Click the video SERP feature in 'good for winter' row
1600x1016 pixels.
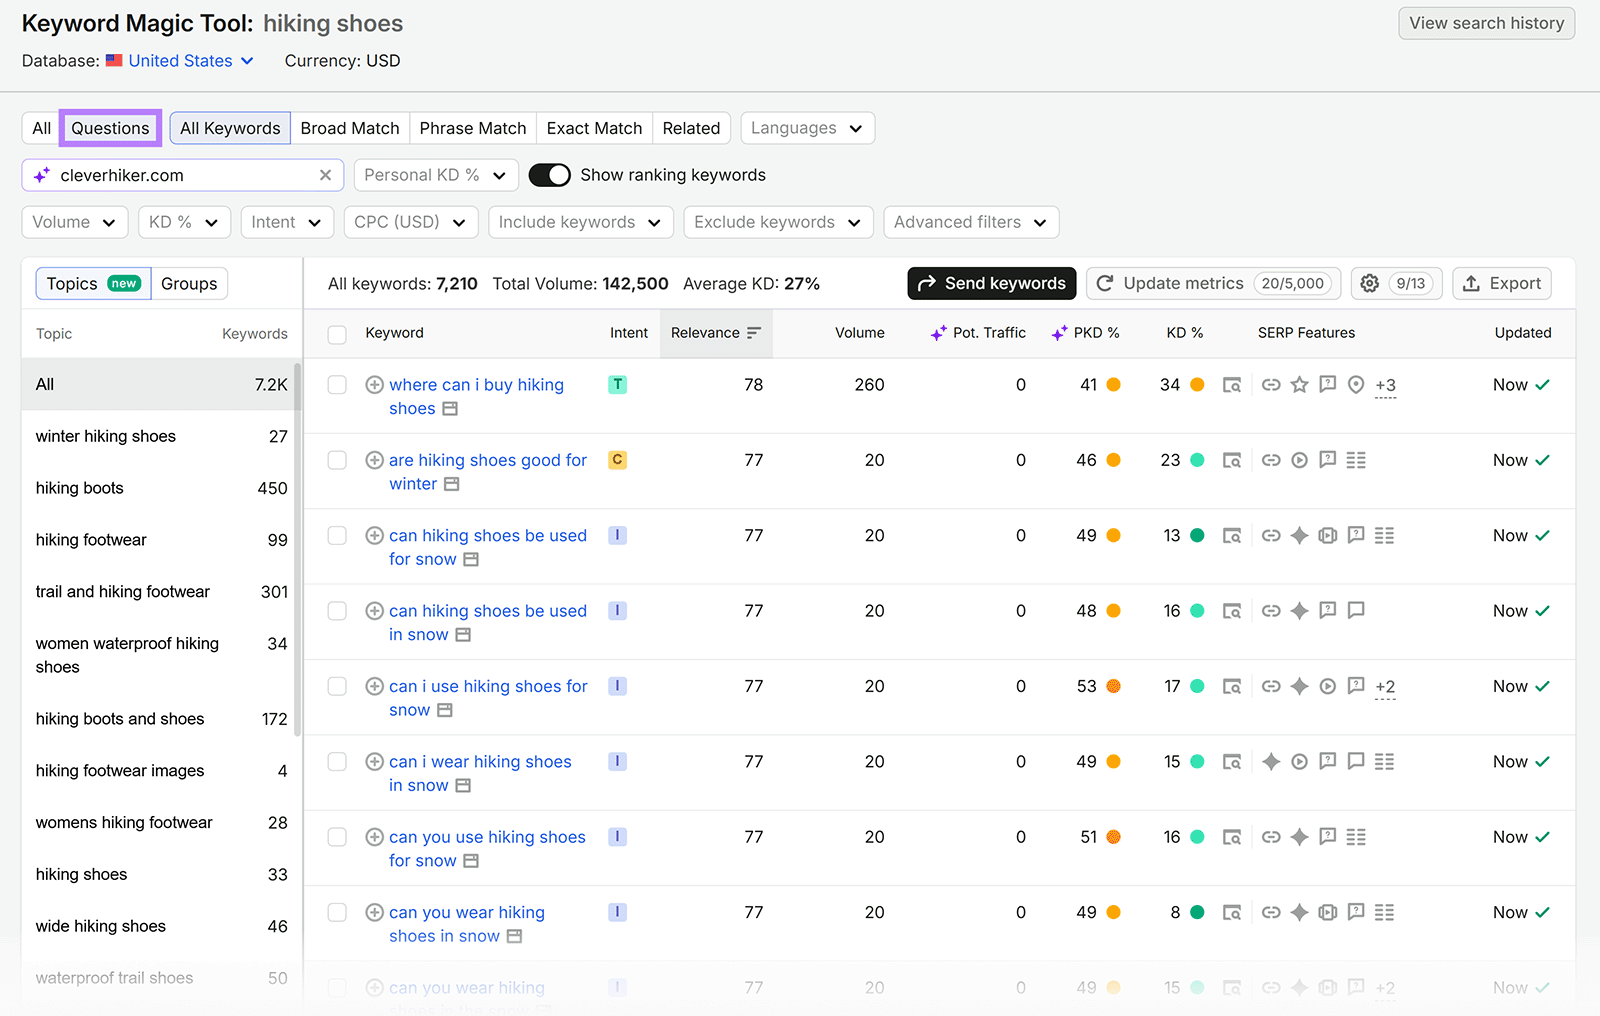pyautogui.click(x=1299, y=460)
